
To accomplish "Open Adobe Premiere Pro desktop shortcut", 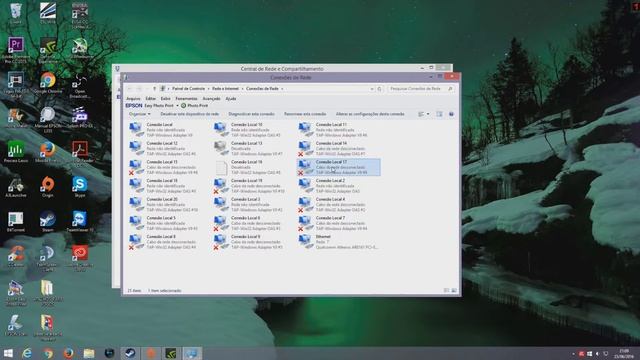I will (x=16, y=50).
